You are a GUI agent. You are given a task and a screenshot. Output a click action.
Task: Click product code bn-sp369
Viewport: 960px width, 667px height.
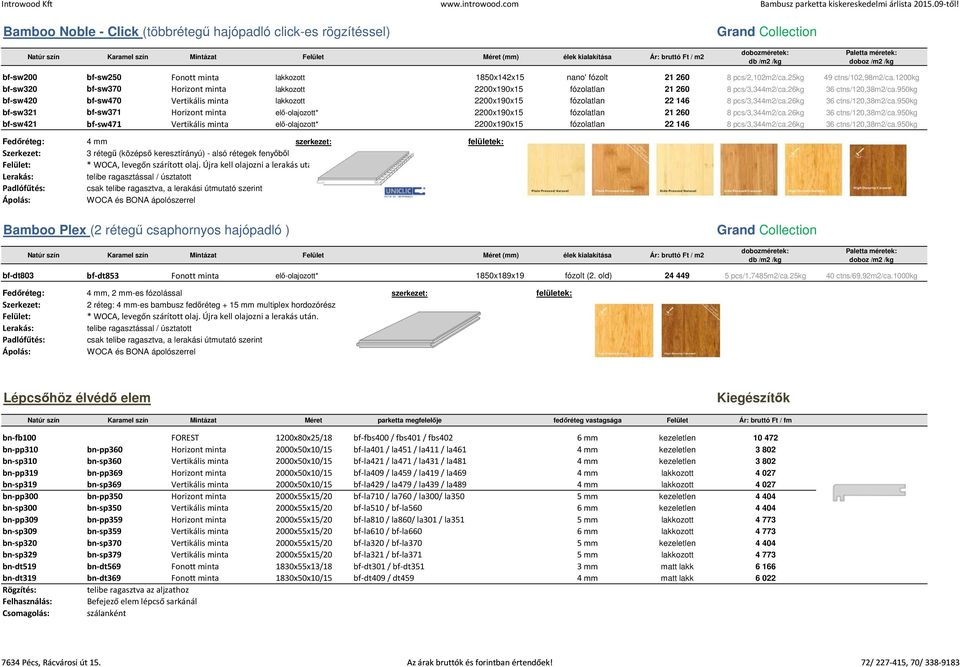(x=104, y=484)
